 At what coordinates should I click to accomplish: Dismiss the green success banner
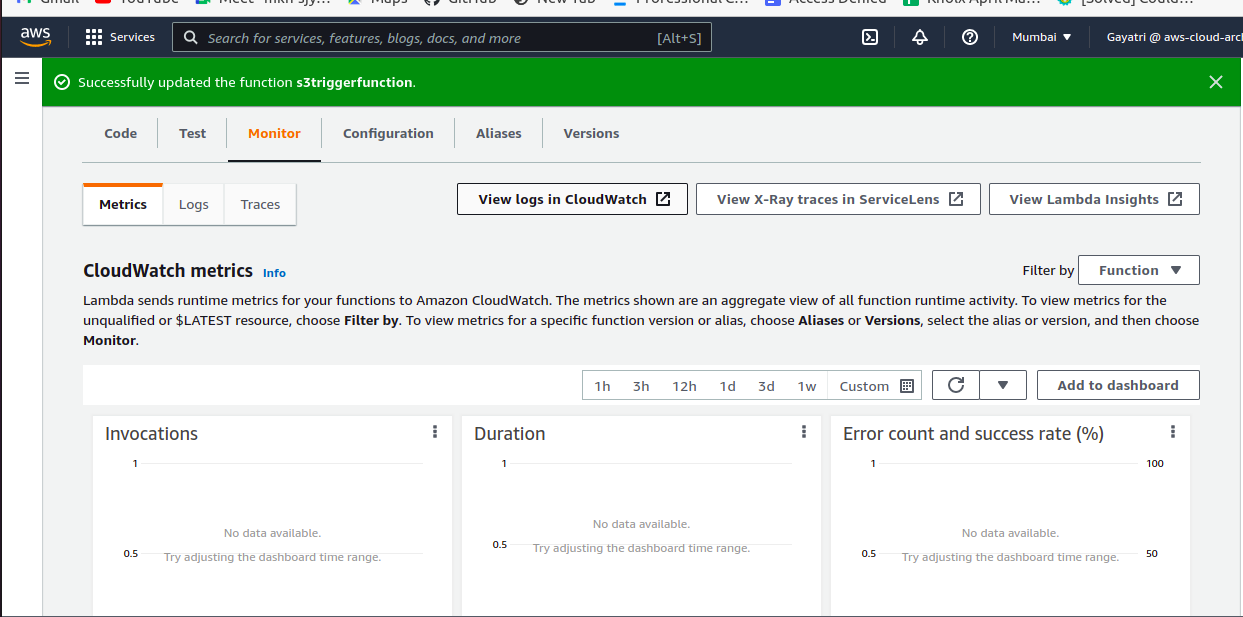click(1216, 82)
